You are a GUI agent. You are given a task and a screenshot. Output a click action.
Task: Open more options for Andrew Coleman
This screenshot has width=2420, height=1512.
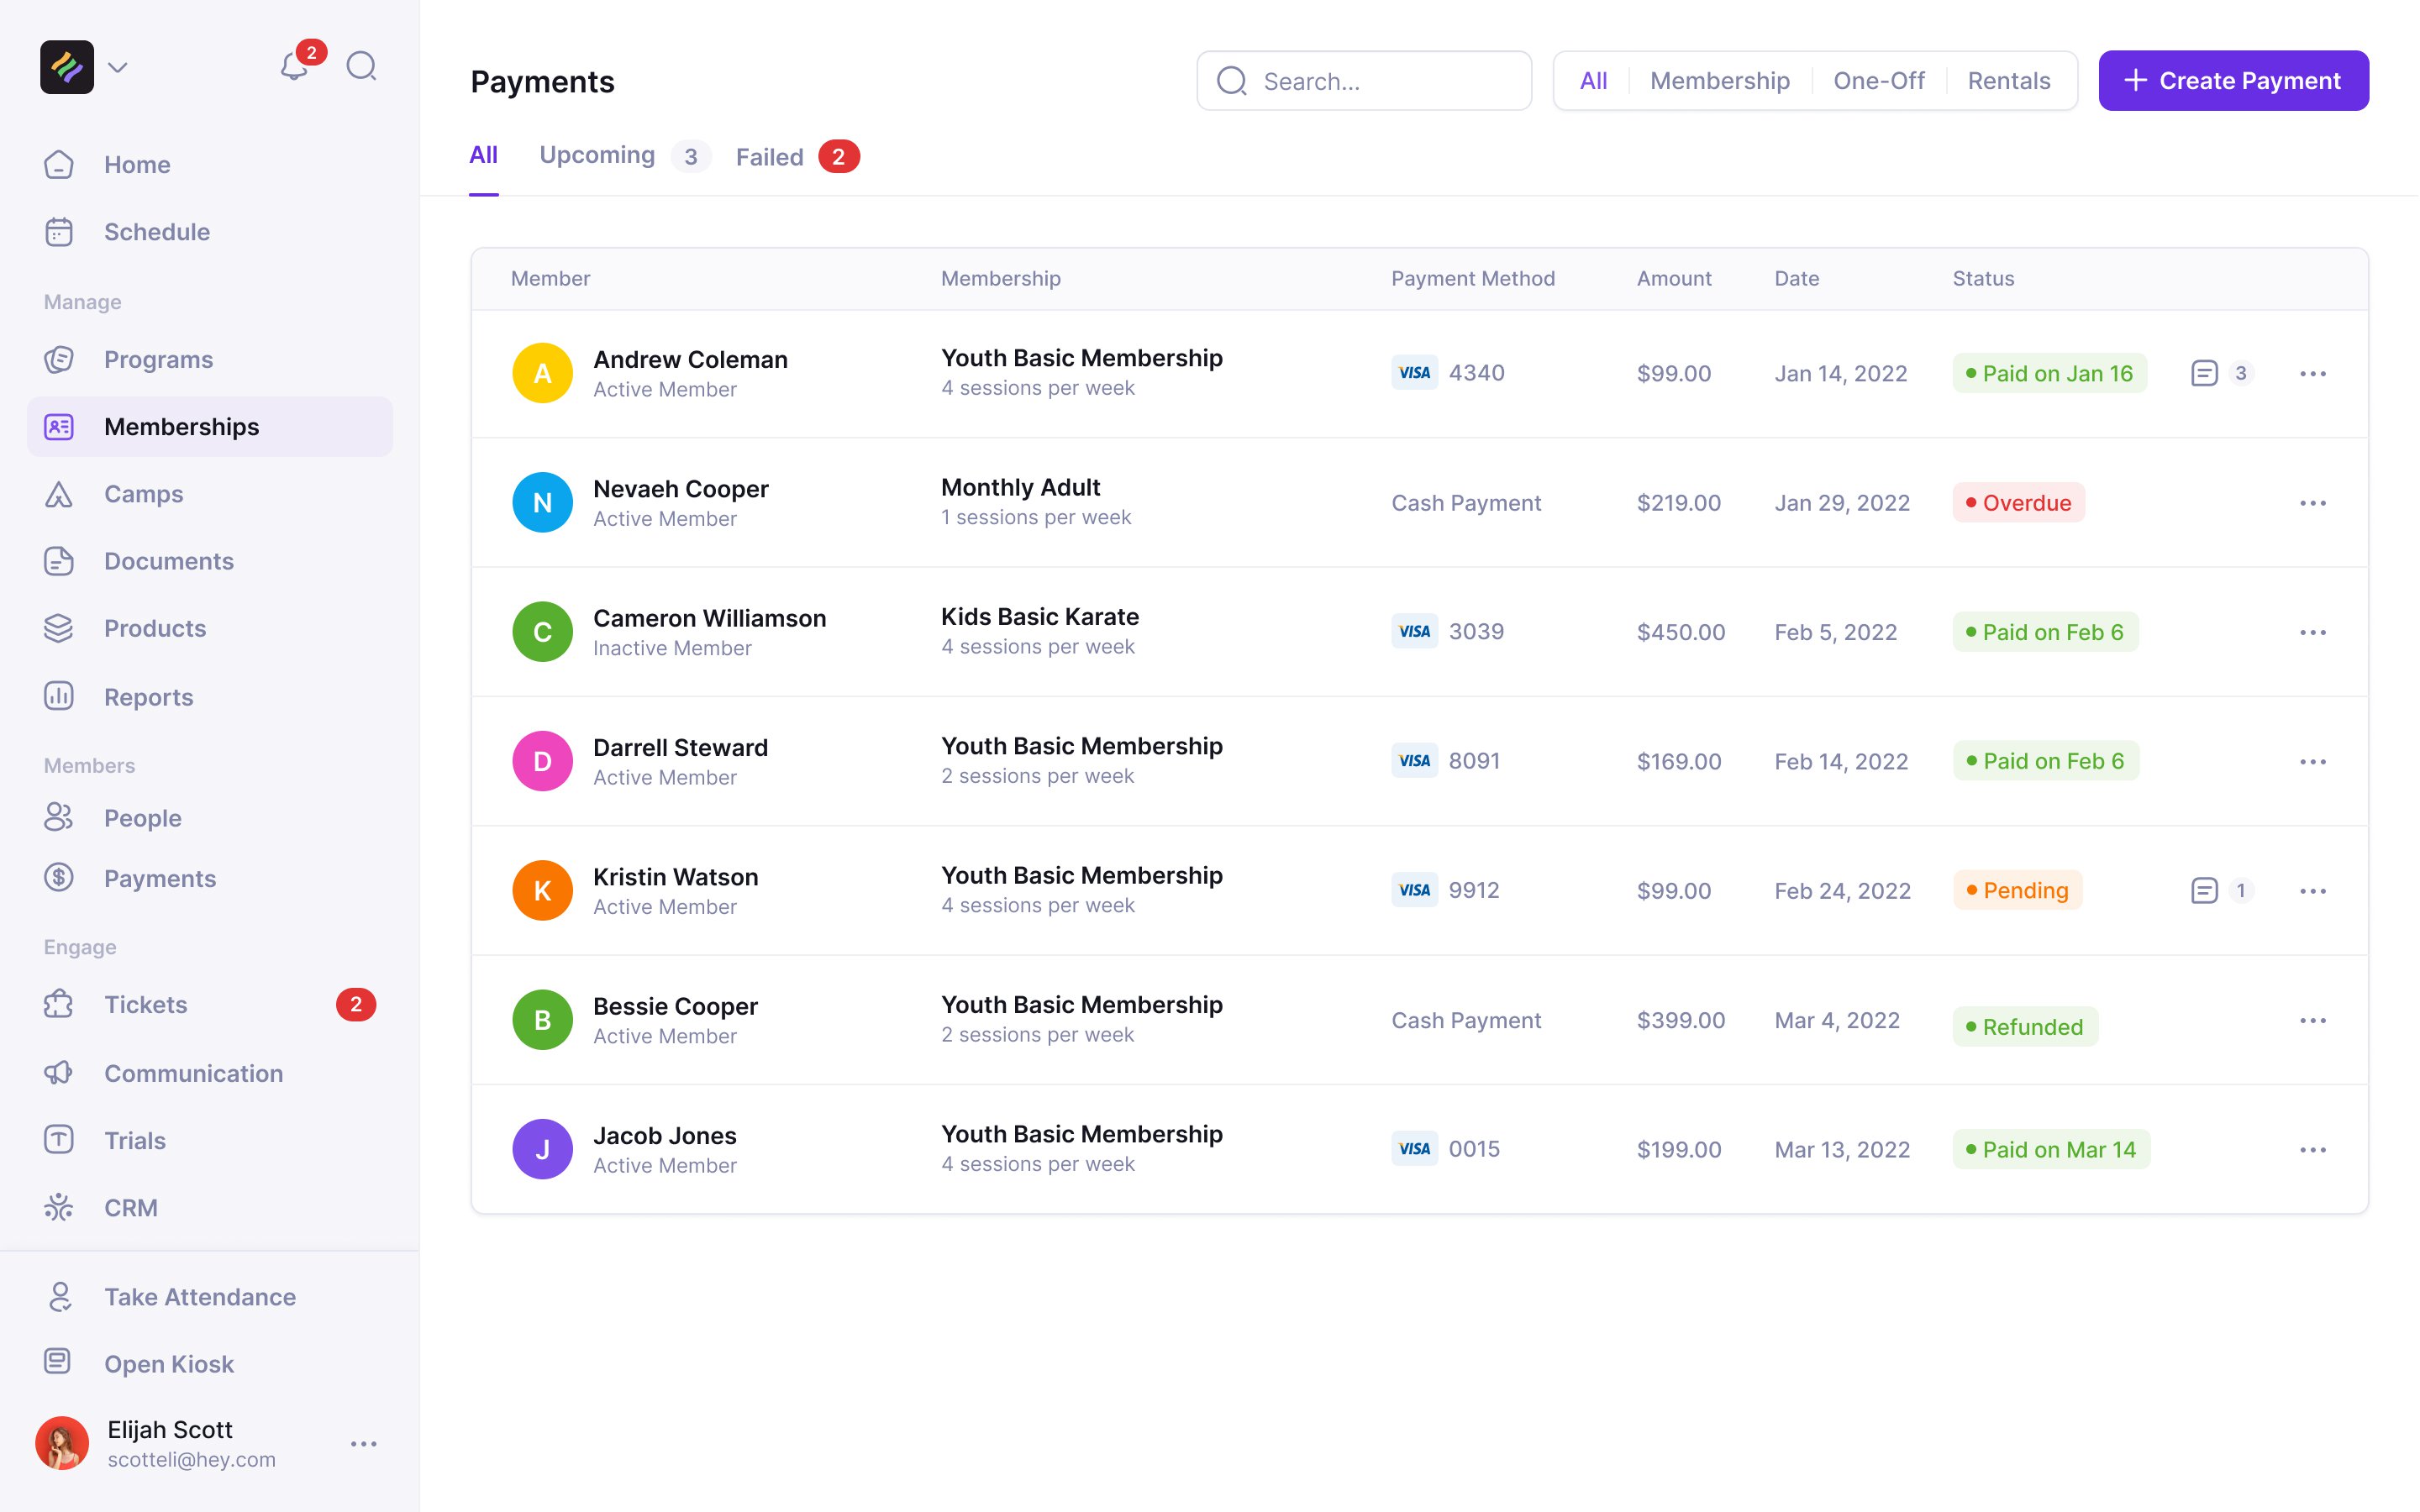(2313, 373)
